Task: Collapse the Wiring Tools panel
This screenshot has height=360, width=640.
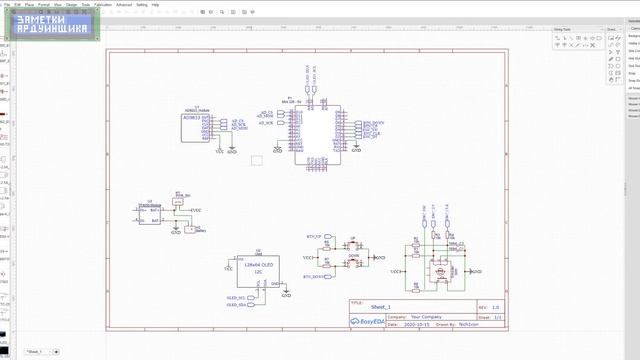Action: pyautogui.click(x=601, y=29)
